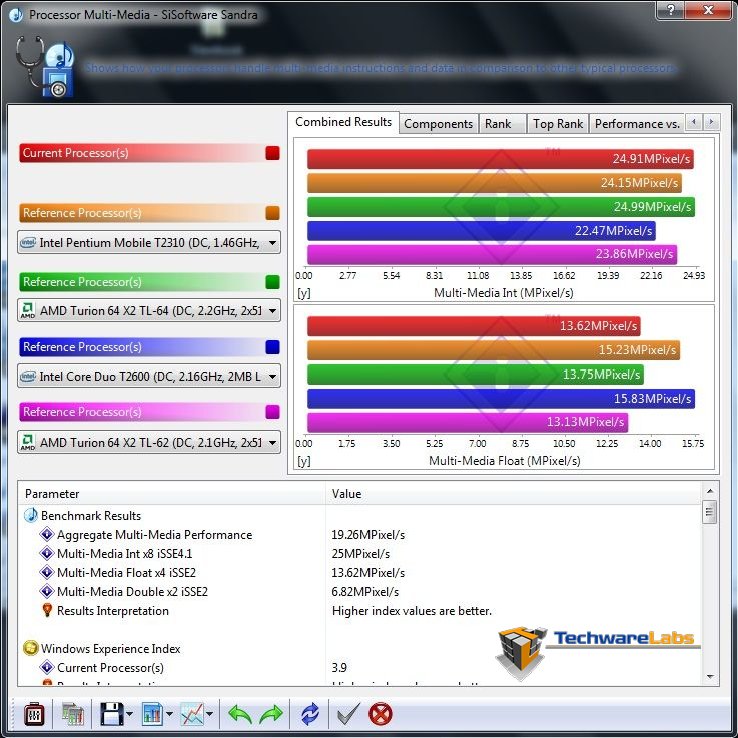This screenshot has height=738, width=738.
Task: Open the save icon's dropdown arrow
Action: [x=129, y=714]
